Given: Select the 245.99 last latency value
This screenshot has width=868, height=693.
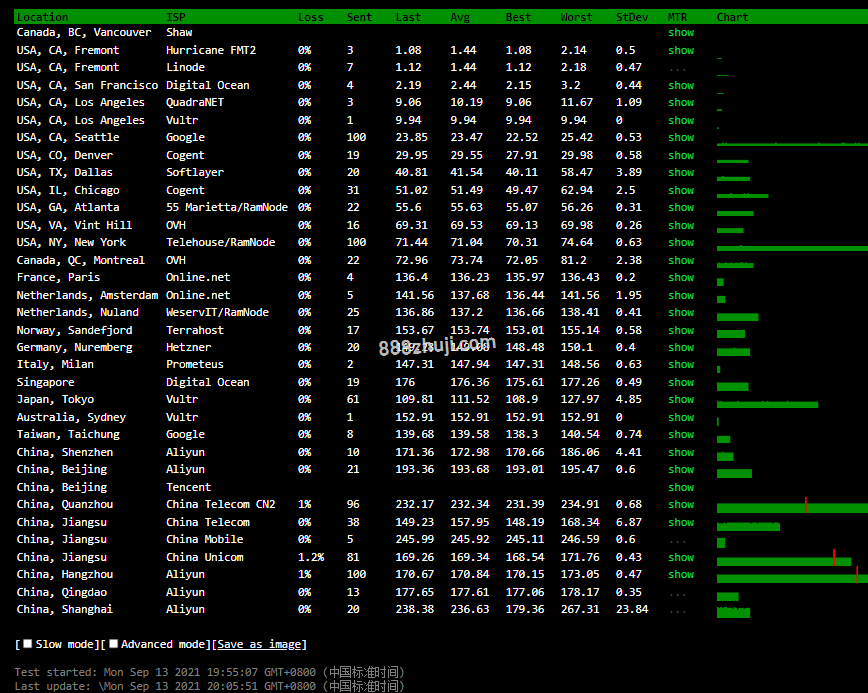Looking at the screenshot, I should coord(415,539).
